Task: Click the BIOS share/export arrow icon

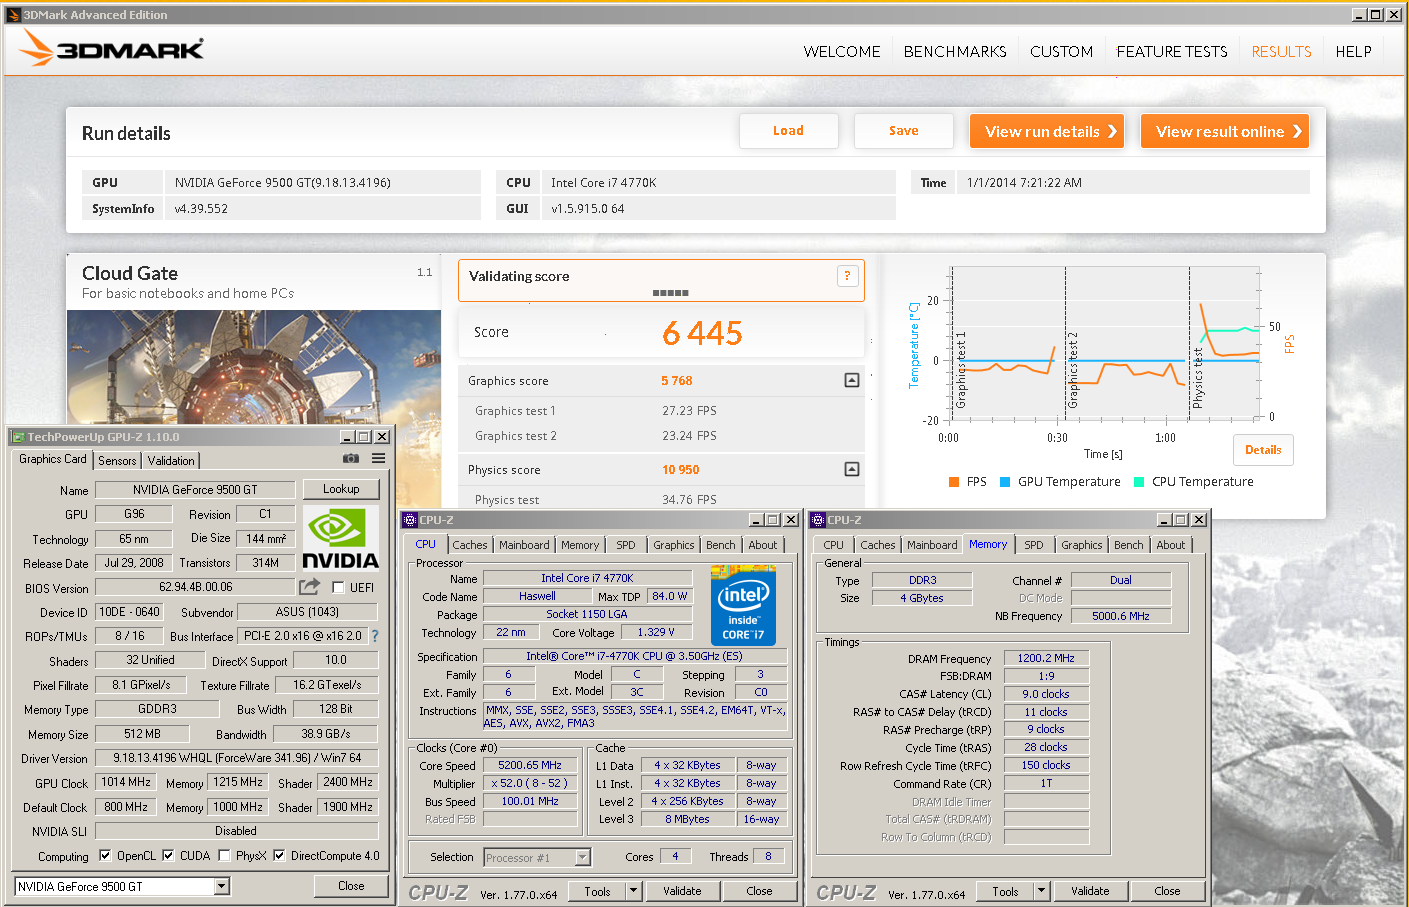Action: click(x=310, y=586)
